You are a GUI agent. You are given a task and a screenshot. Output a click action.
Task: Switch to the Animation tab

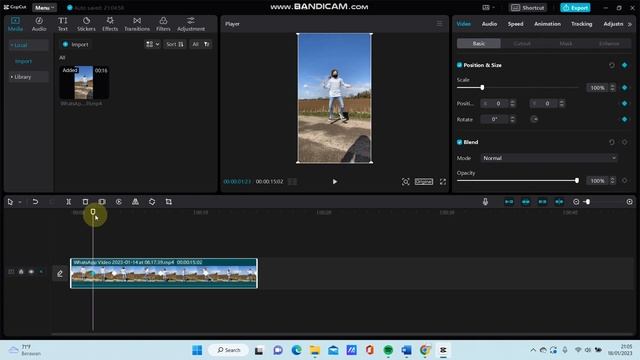click(x=547, y=24)
